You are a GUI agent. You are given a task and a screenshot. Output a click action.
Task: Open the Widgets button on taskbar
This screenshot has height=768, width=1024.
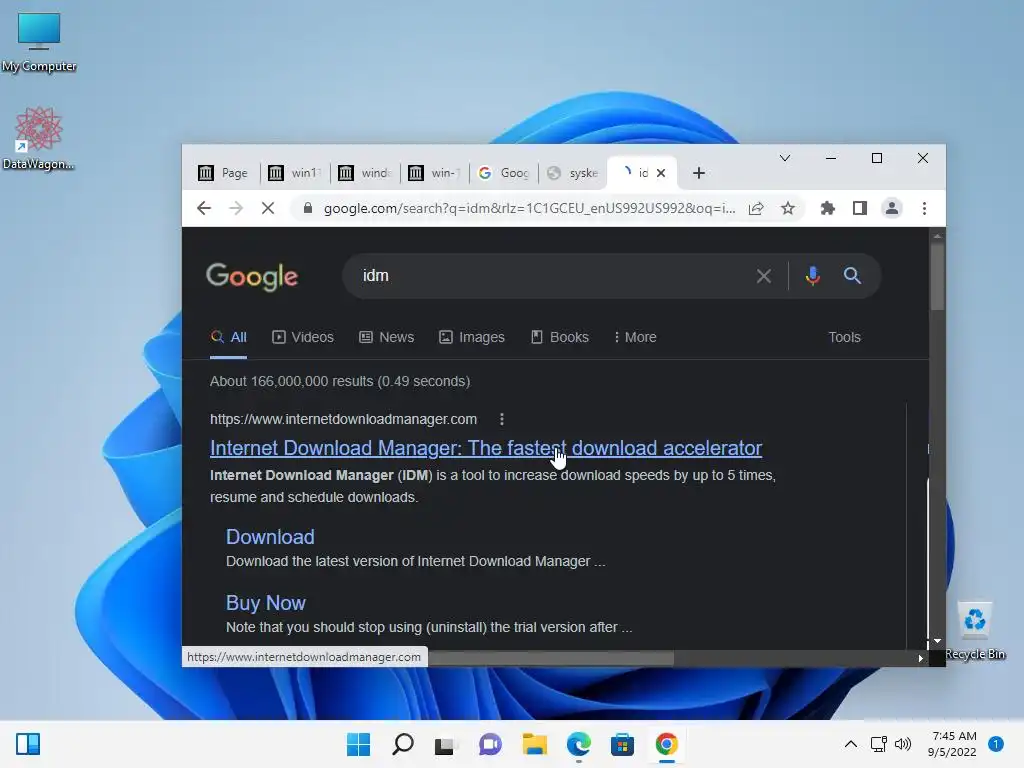[28, 744]
